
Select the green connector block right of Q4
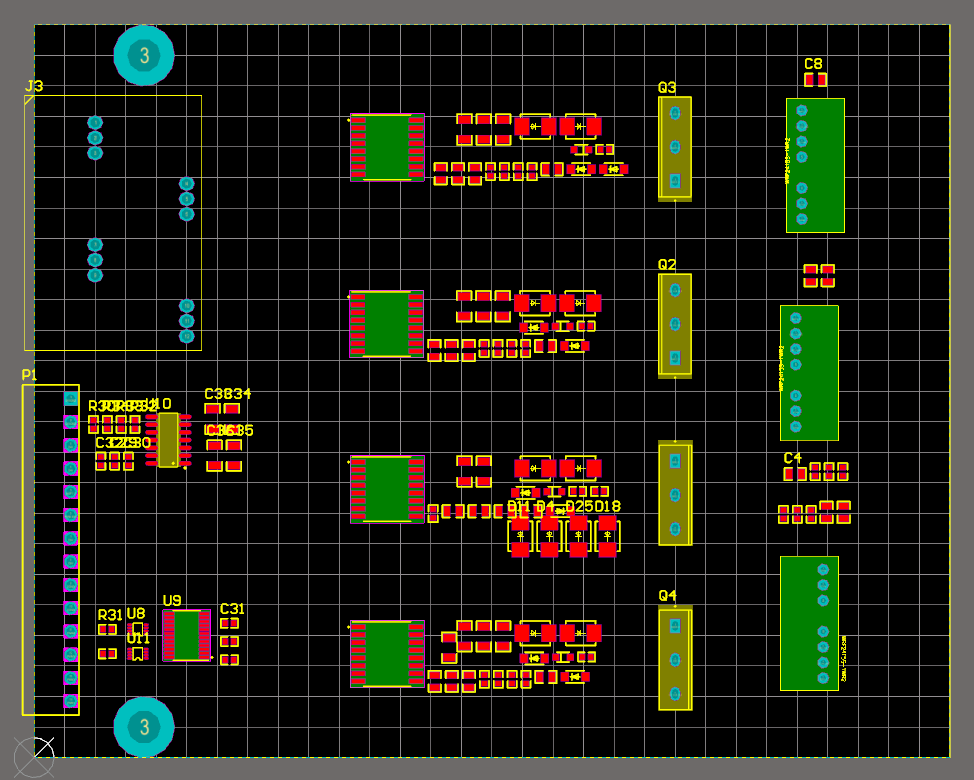pyautogui.click(x=809, y=624)
